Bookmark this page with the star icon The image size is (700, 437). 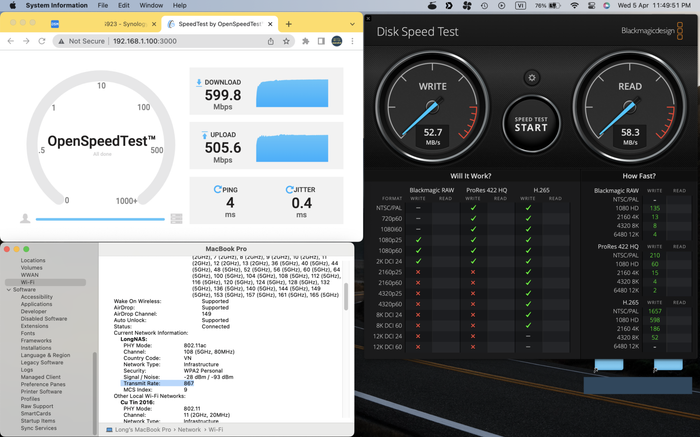286,41
